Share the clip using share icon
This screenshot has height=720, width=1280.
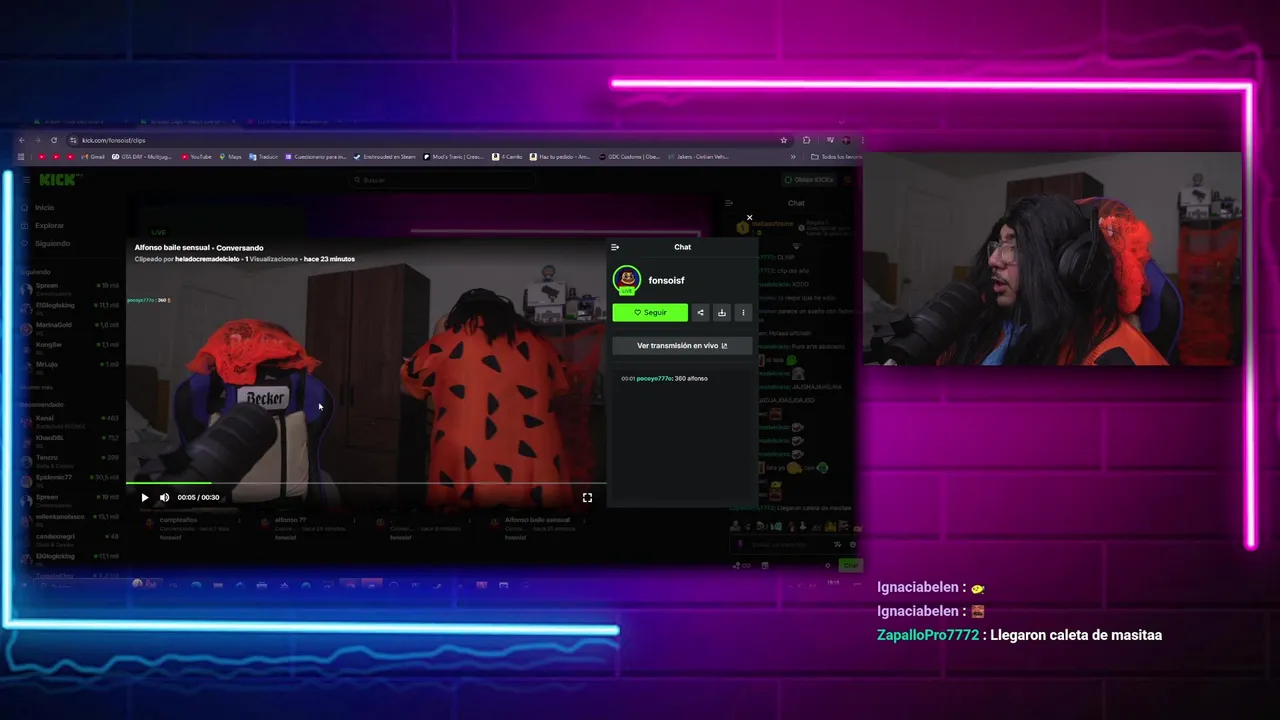click(700, 312)
